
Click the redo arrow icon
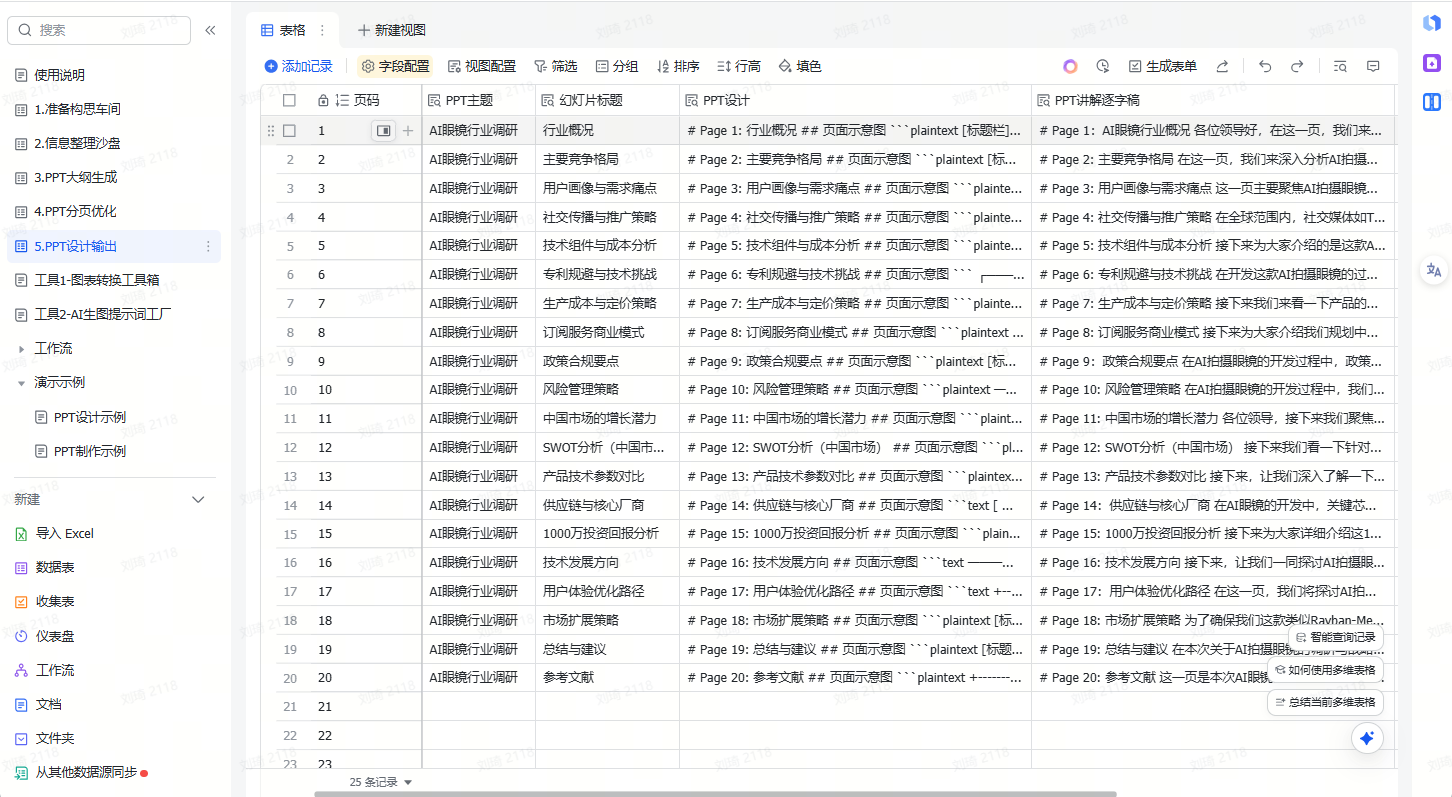point(1297,66)
